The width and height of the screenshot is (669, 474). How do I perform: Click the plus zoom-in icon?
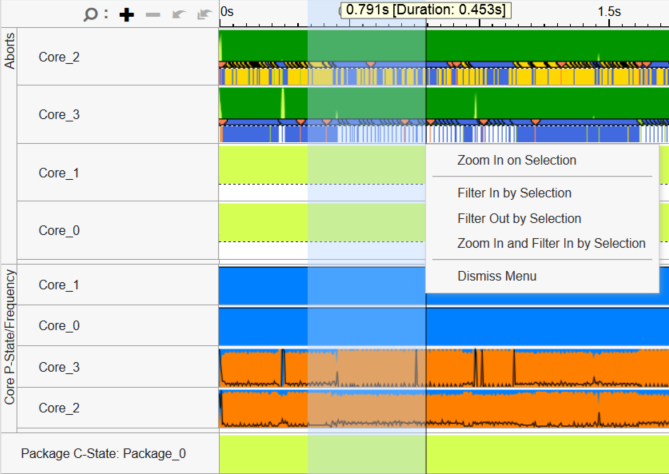tap(126, 14)
